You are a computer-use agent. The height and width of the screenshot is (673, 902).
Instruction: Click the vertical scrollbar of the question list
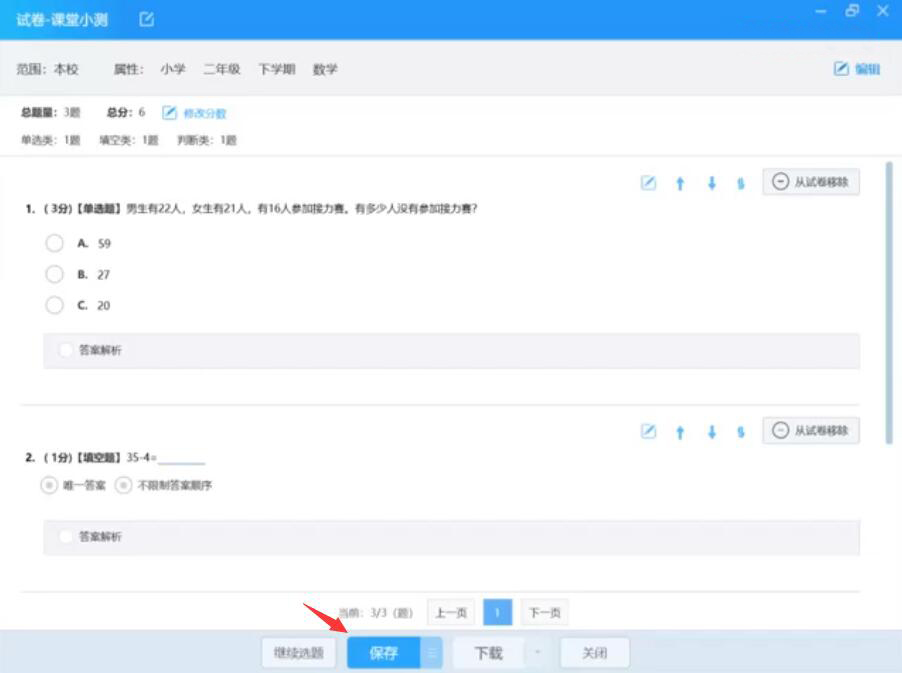[x=889, y=303]
